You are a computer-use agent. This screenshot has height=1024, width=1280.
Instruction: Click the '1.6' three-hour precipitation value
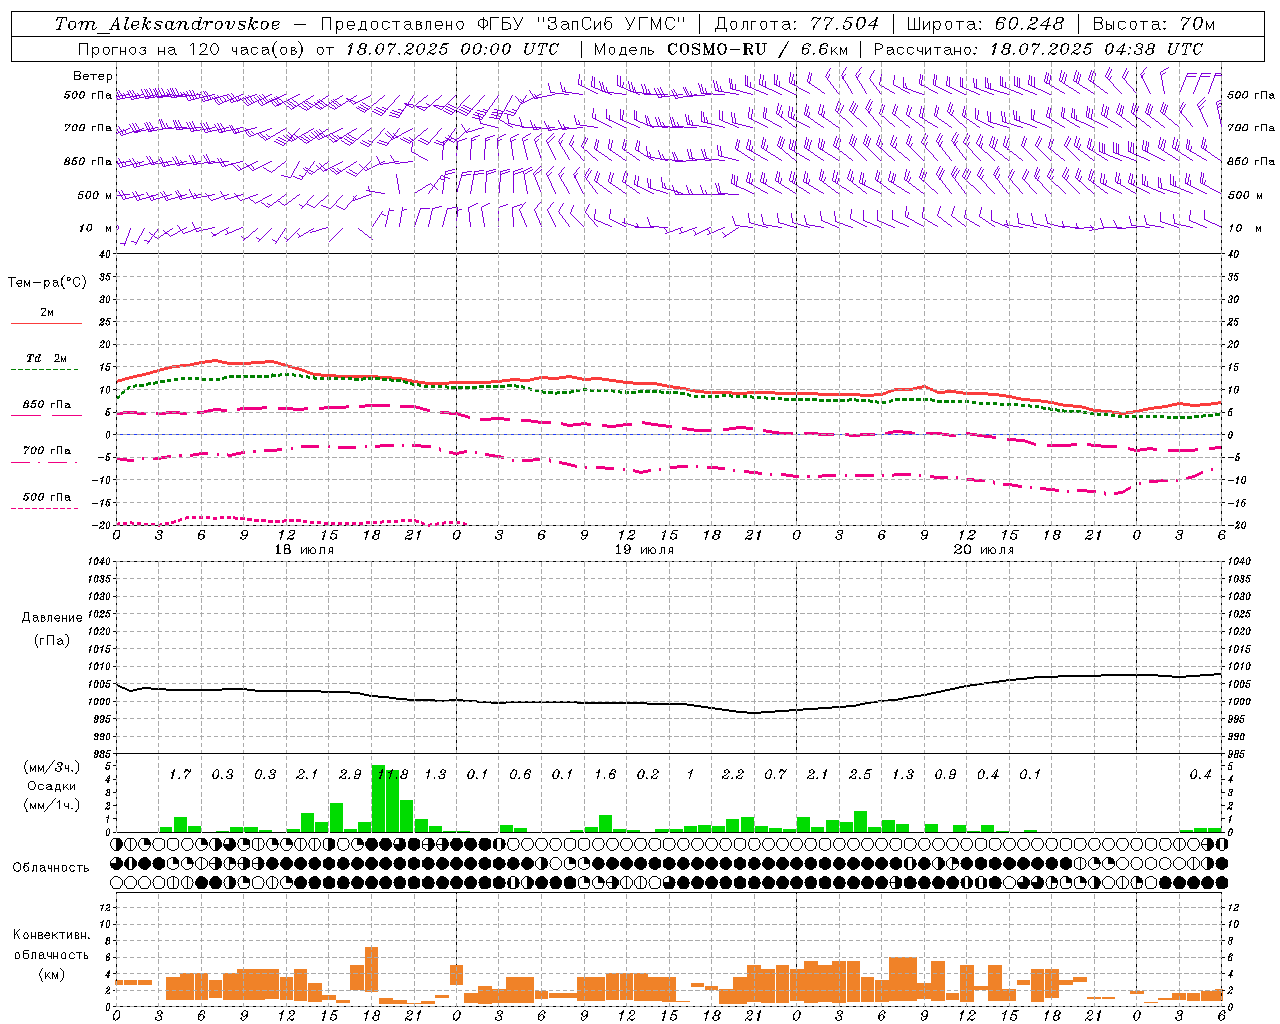pyautogui.click(x=605, y=775)
